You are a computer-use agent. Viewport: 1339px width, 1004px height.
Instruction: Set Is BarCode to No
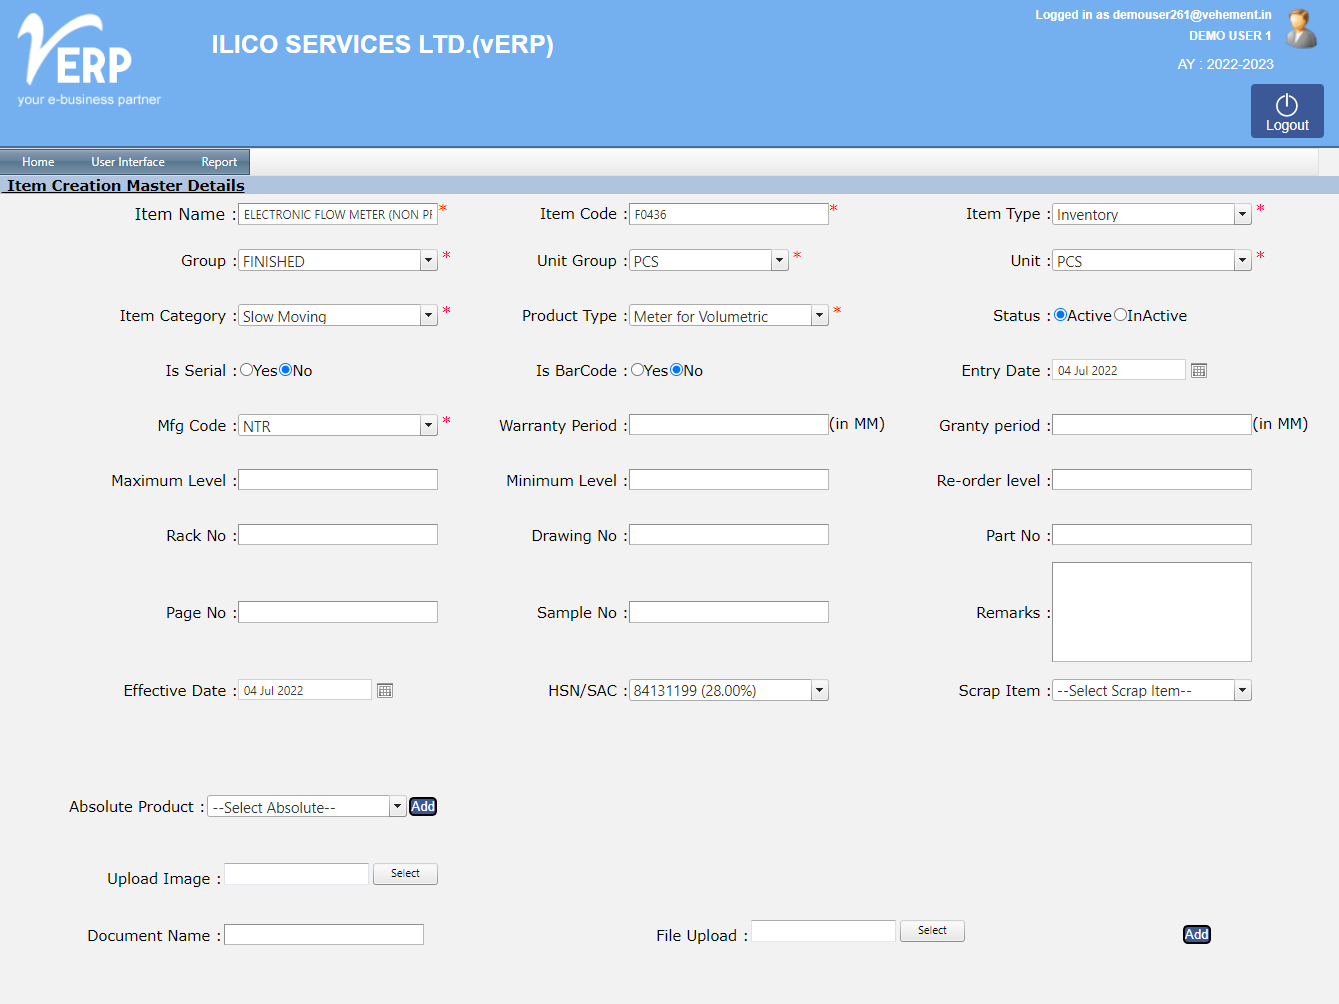pyautogui.click(x=677, y=370)
